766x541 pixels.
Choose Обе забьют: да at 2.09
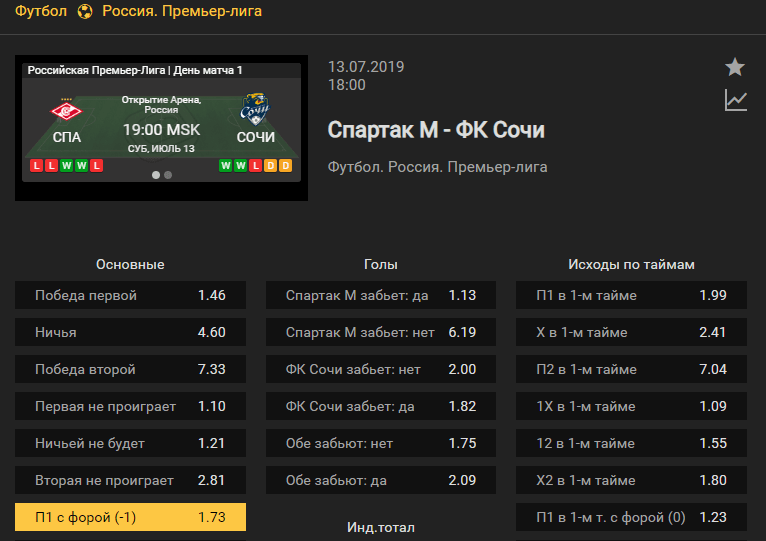(x=381, y=480)
